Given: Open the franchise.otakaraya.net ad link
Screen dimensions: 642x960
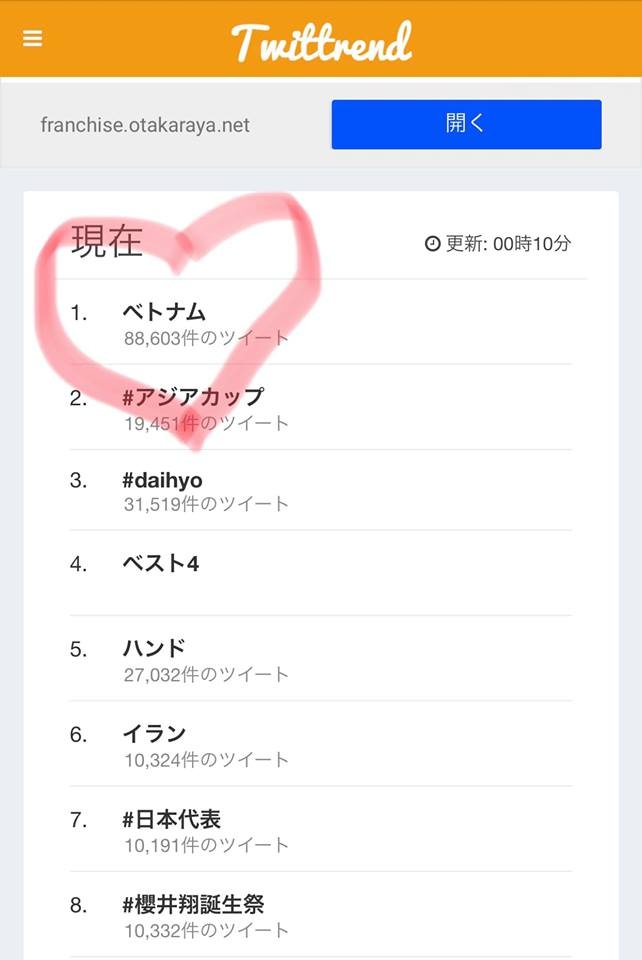Looking at the screenshot, I should click(145, 125).
